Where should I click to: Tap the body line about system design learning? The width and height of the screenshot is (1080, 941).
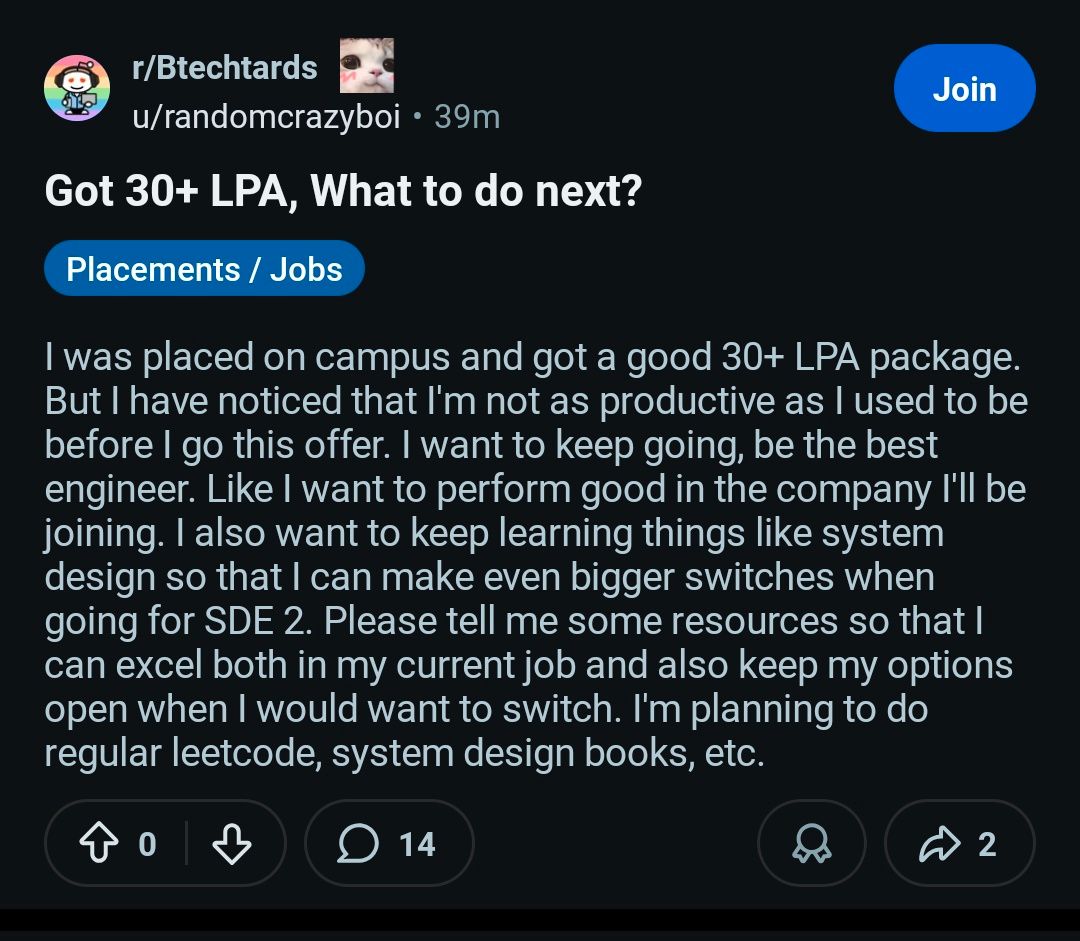point(494,533)
